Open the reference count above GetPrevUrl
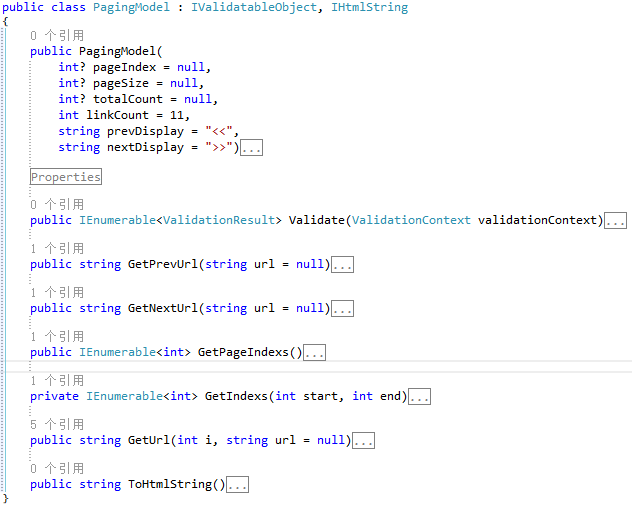The height and width of the screenshot is (510, 632). 57,248
